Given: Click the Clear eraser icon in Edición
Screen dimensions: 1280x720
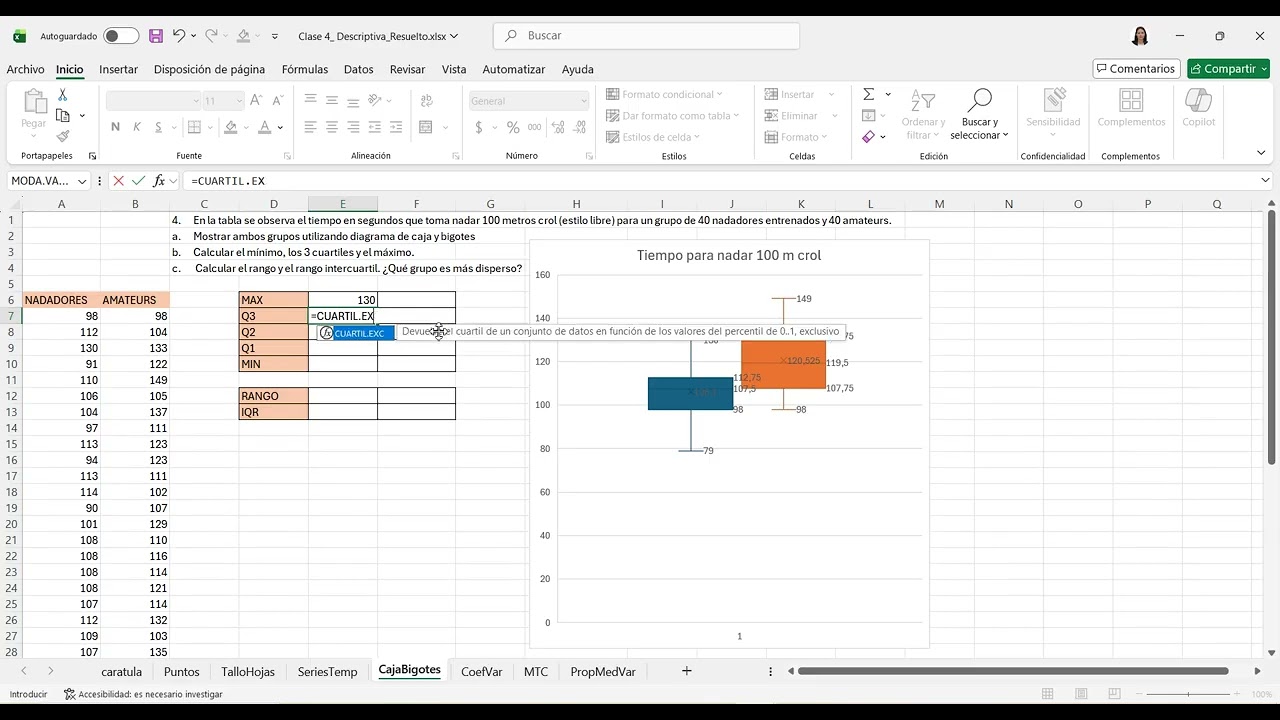Looking at the screenshot, I should pos(868,137).
